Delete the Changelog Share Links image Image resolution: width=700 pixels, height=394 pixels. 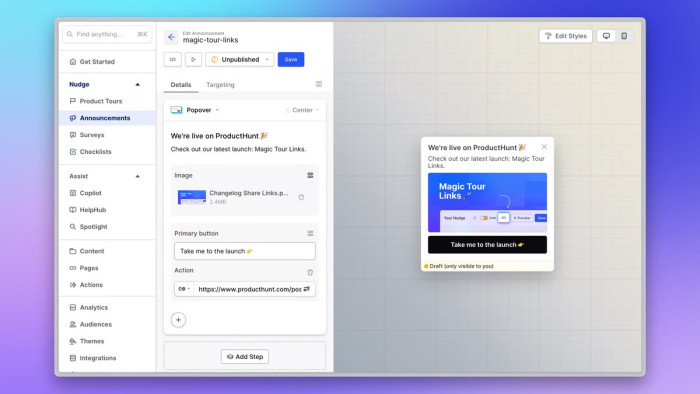[301, 197]
